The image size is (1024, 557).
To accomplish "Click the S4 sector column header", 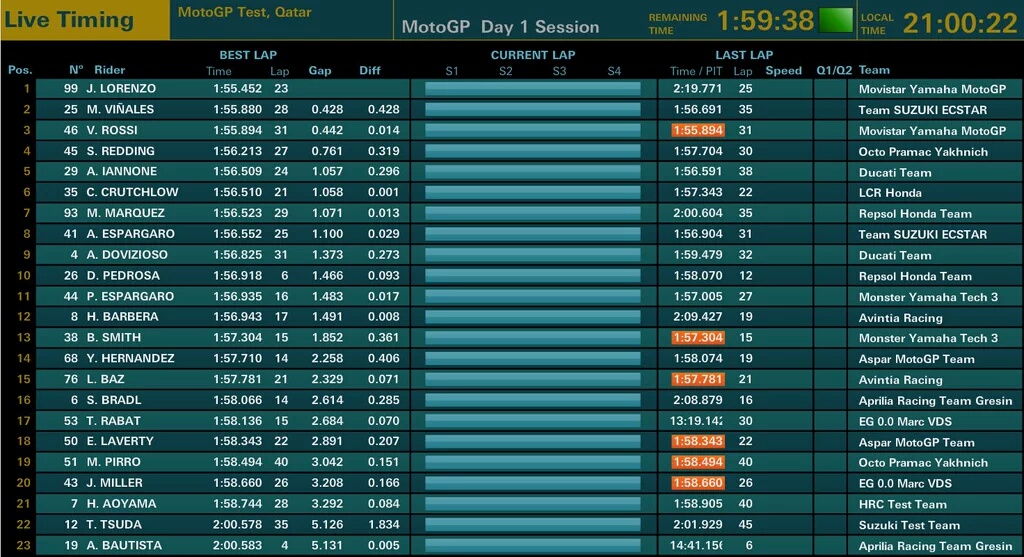I will 614,71.
